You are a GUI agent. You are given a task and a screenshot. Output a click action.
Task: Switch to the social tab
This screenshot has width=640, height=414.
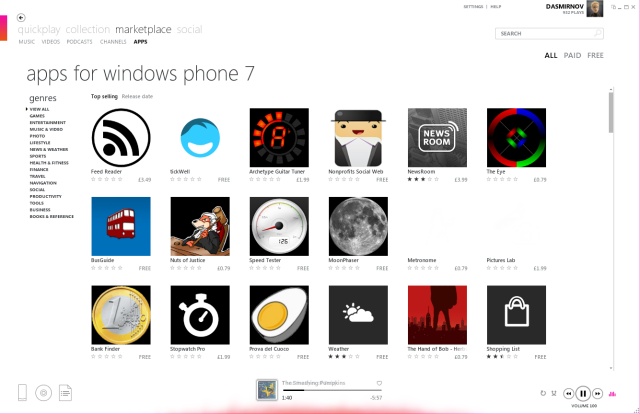coord(189,29)
